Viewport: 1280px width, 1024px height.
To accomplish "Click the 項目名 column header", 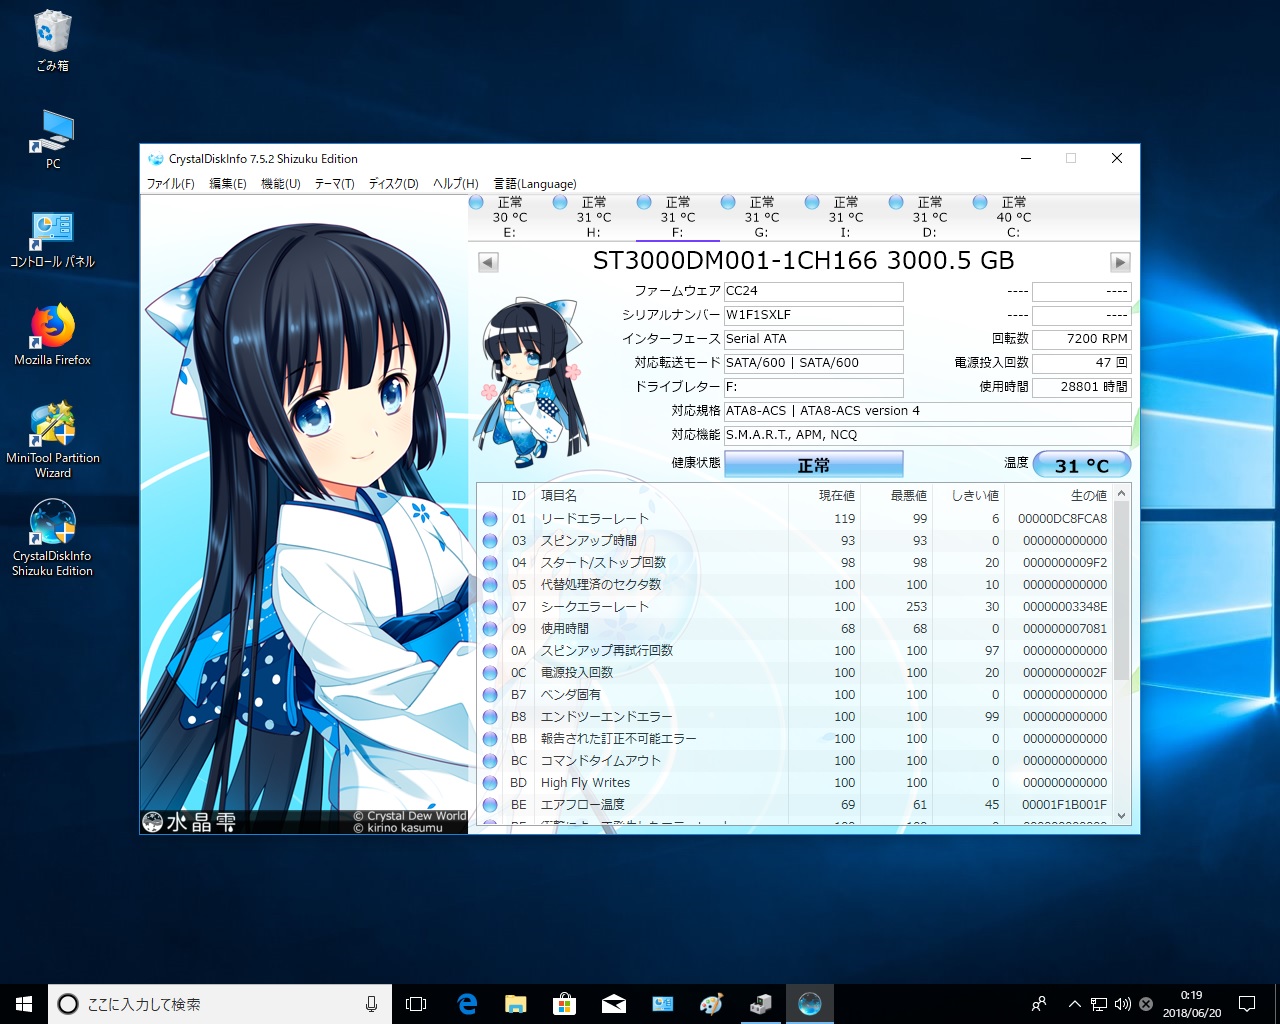I will point(662,496).
